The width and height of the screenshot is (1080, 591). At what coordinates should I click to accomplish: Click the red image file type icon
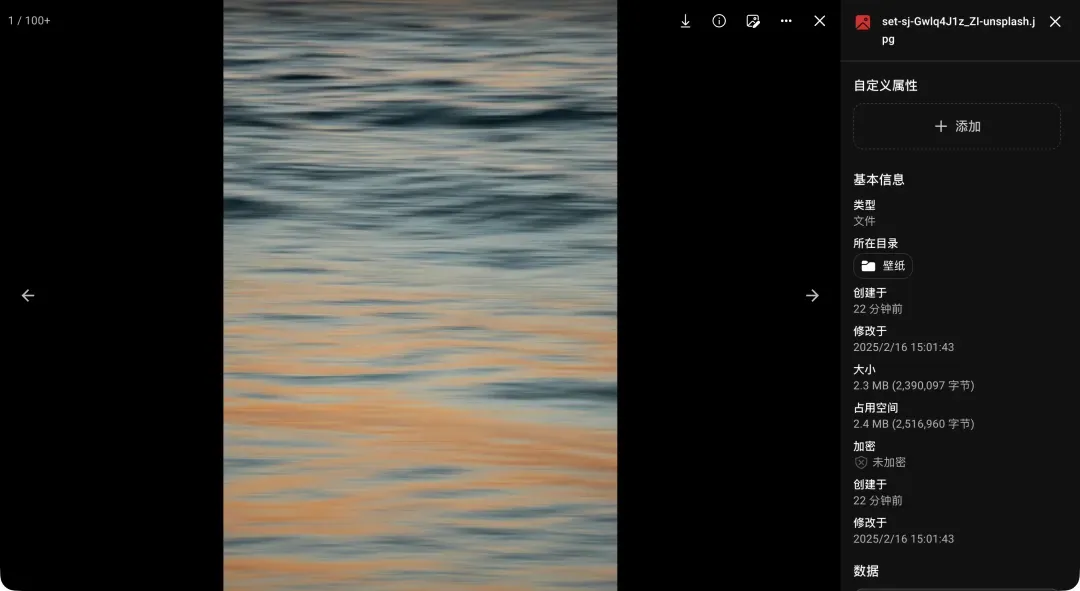pyautogui.click(x=863, y=22)
